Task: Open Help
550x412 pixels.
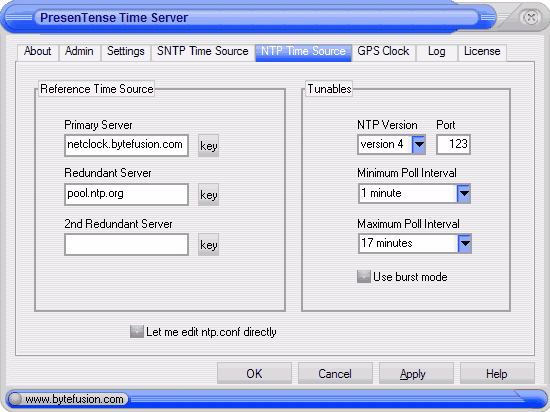Action: click(x=497, y=373)
